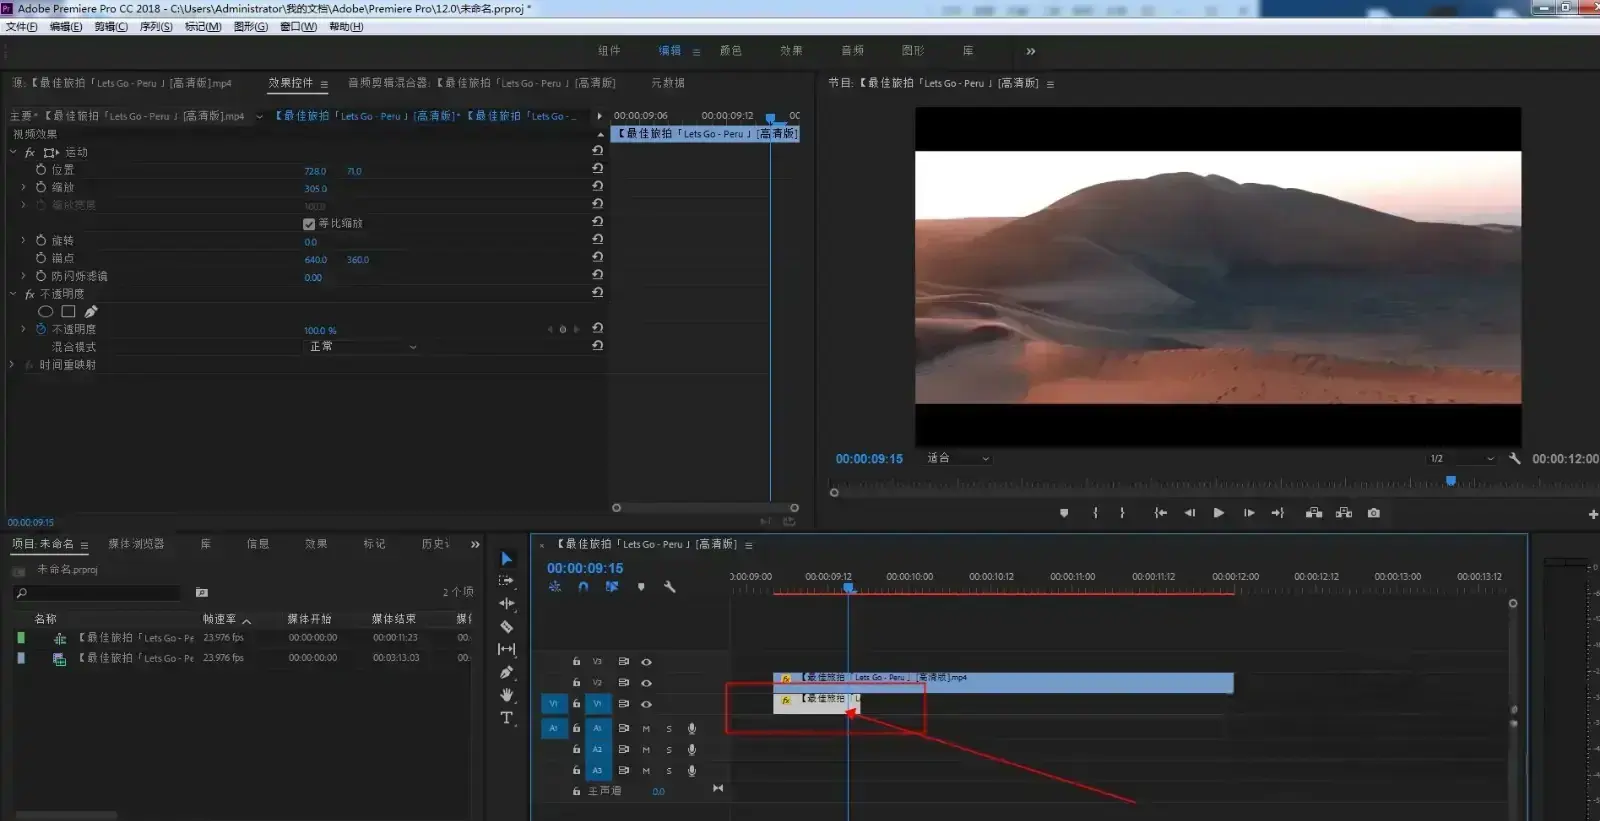Switch to Color (颜色) workspace

pos(731,51)
